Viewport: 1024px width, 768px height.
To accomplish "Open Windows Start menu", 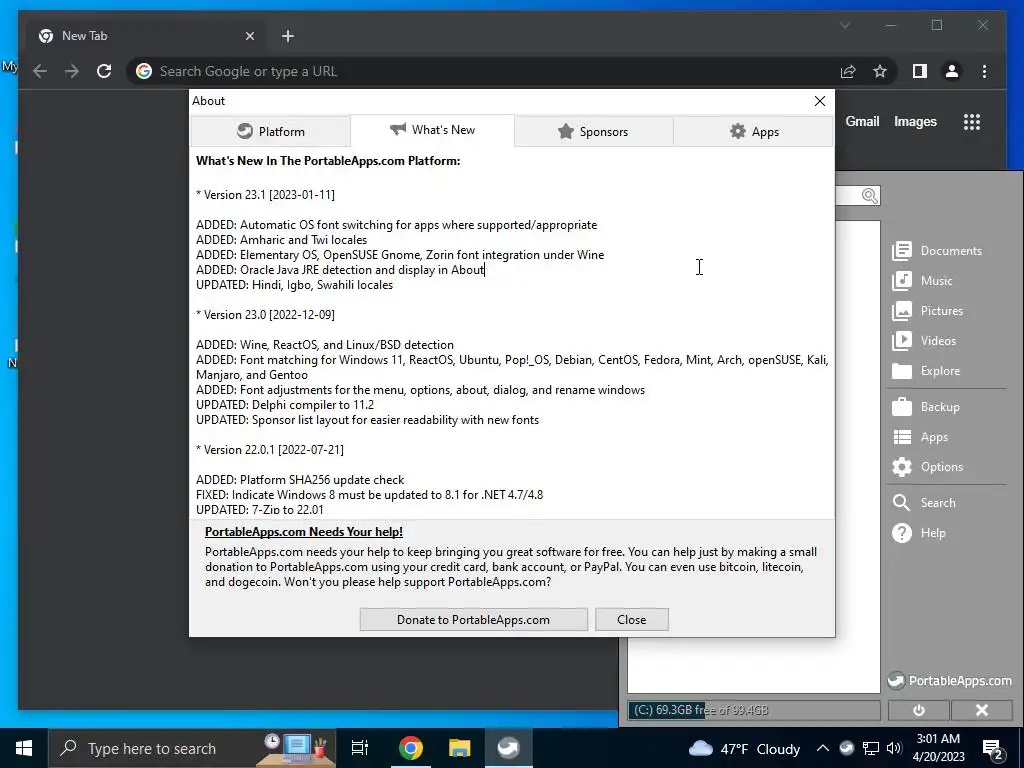I will pos(24,748).
